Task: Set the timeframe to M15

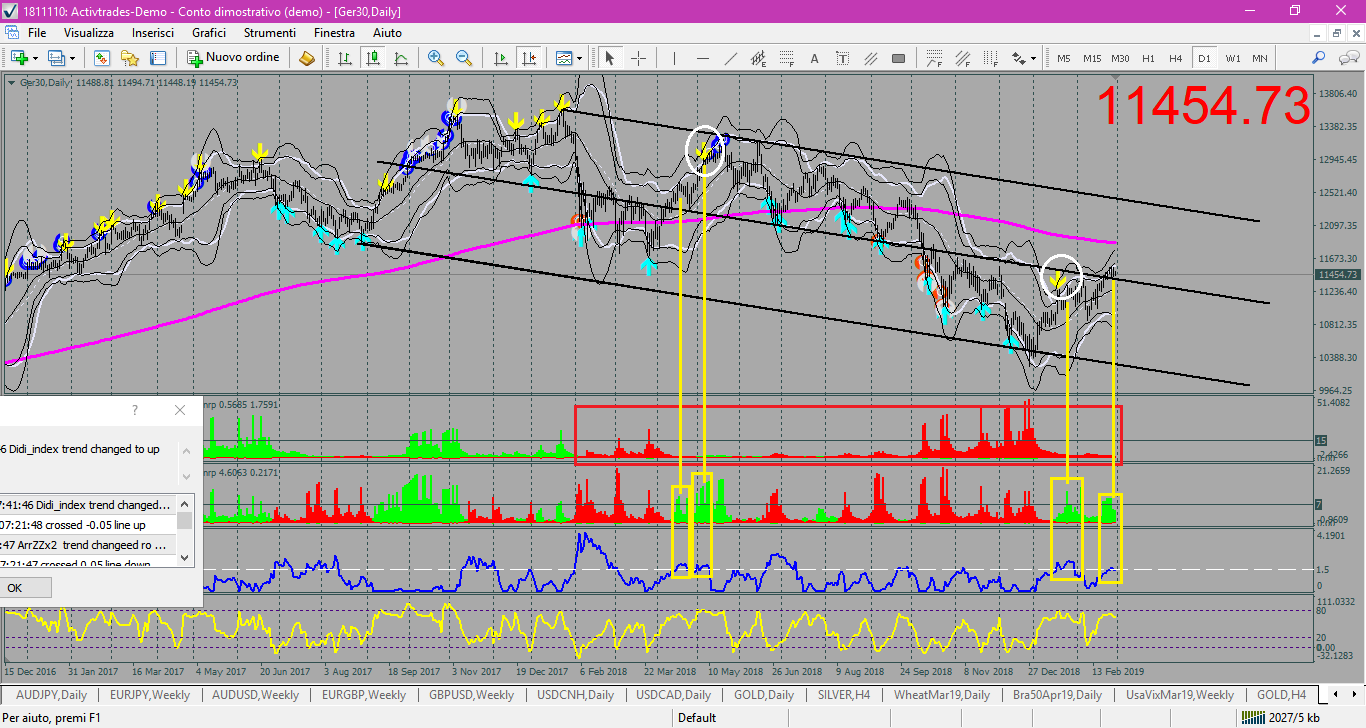Action: [x=1092, y=58]
